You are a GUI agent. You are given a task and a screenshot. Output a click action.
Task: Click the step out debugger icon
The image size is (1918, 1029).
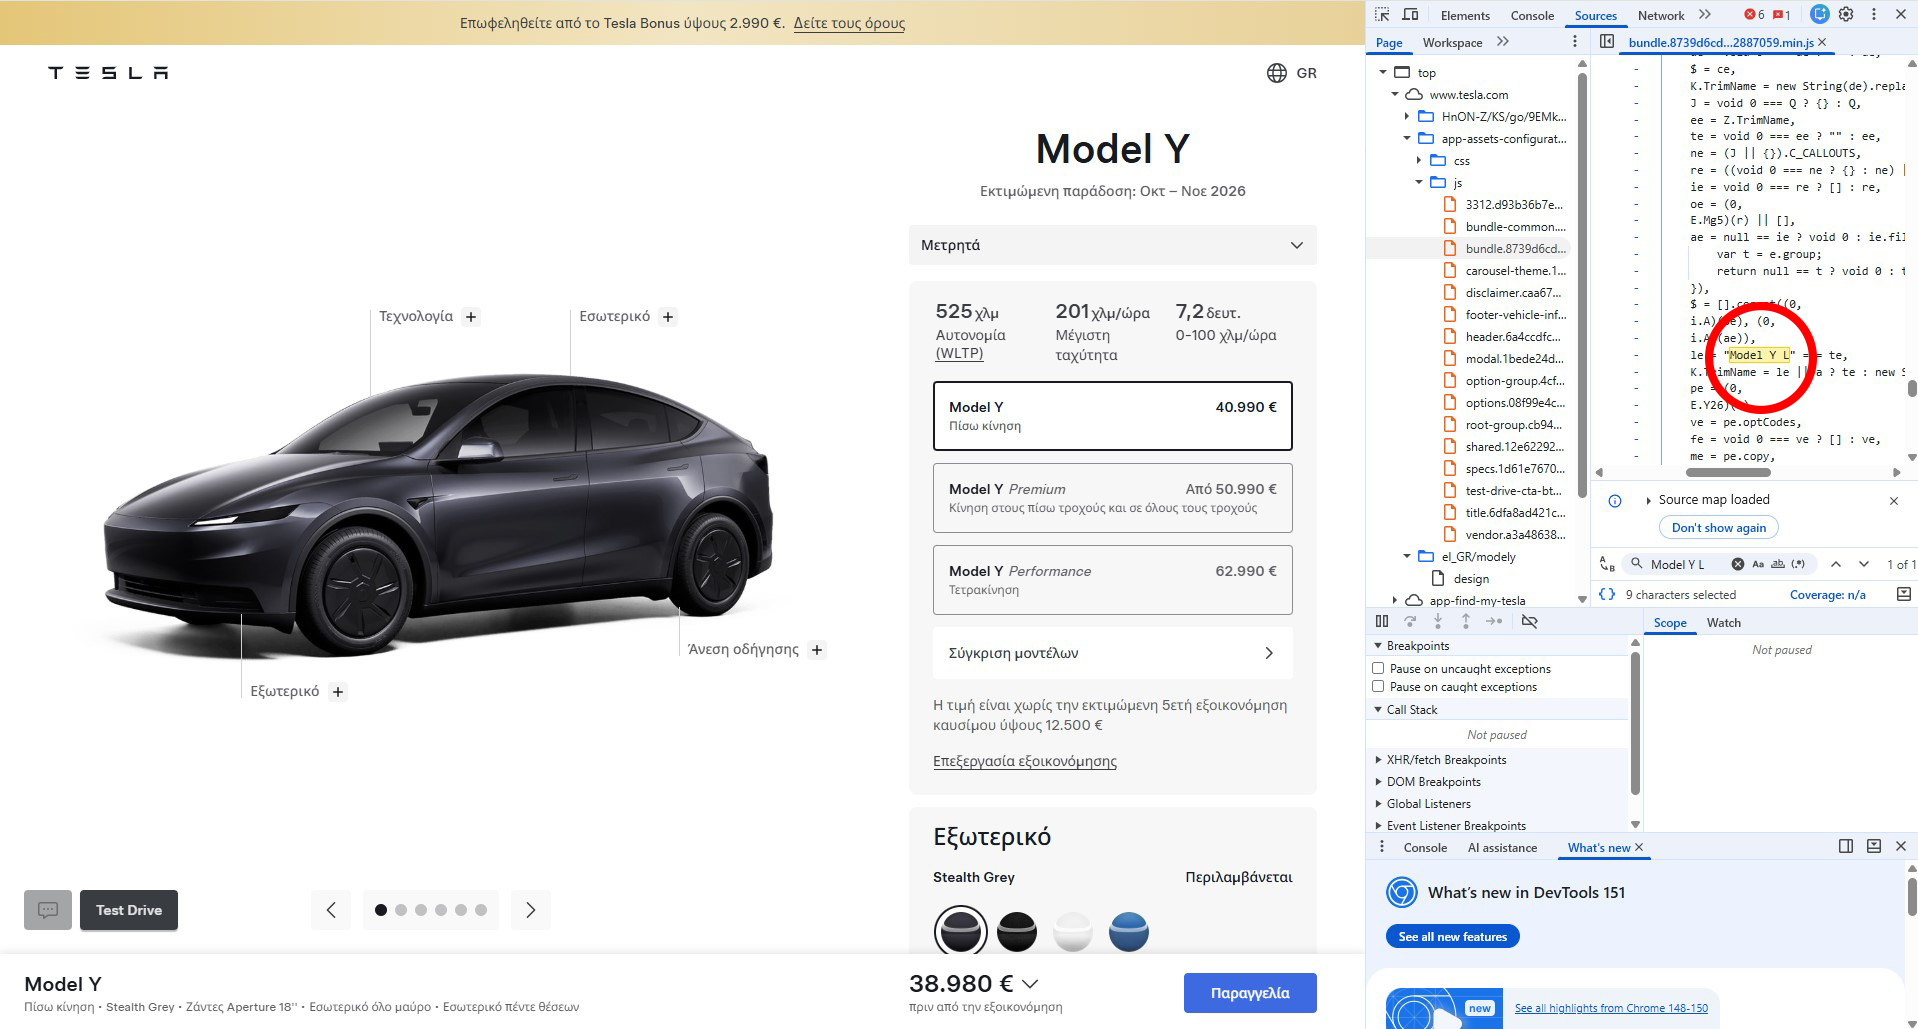(1466, 621)
